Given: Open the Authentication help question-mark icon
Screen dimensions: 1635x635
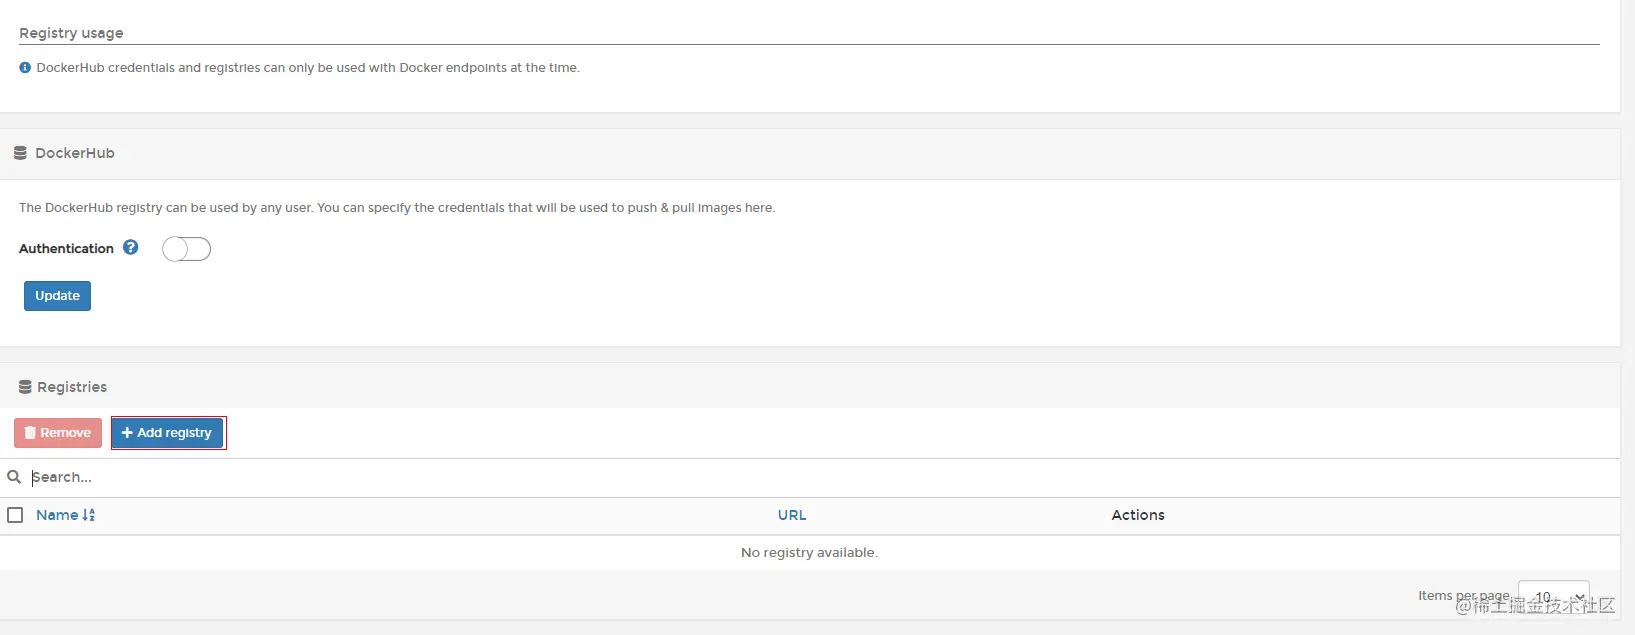Looking at the screenshot, I should [x=131, y=247].
